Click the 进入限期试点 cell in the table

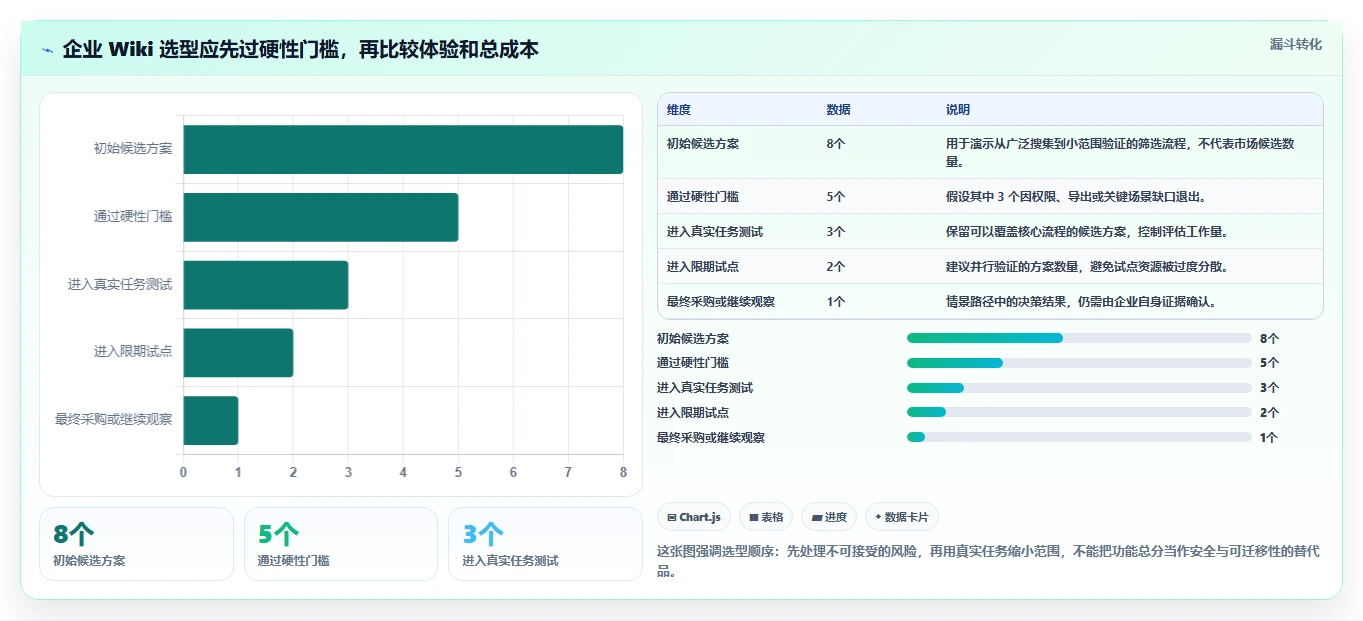703,267
